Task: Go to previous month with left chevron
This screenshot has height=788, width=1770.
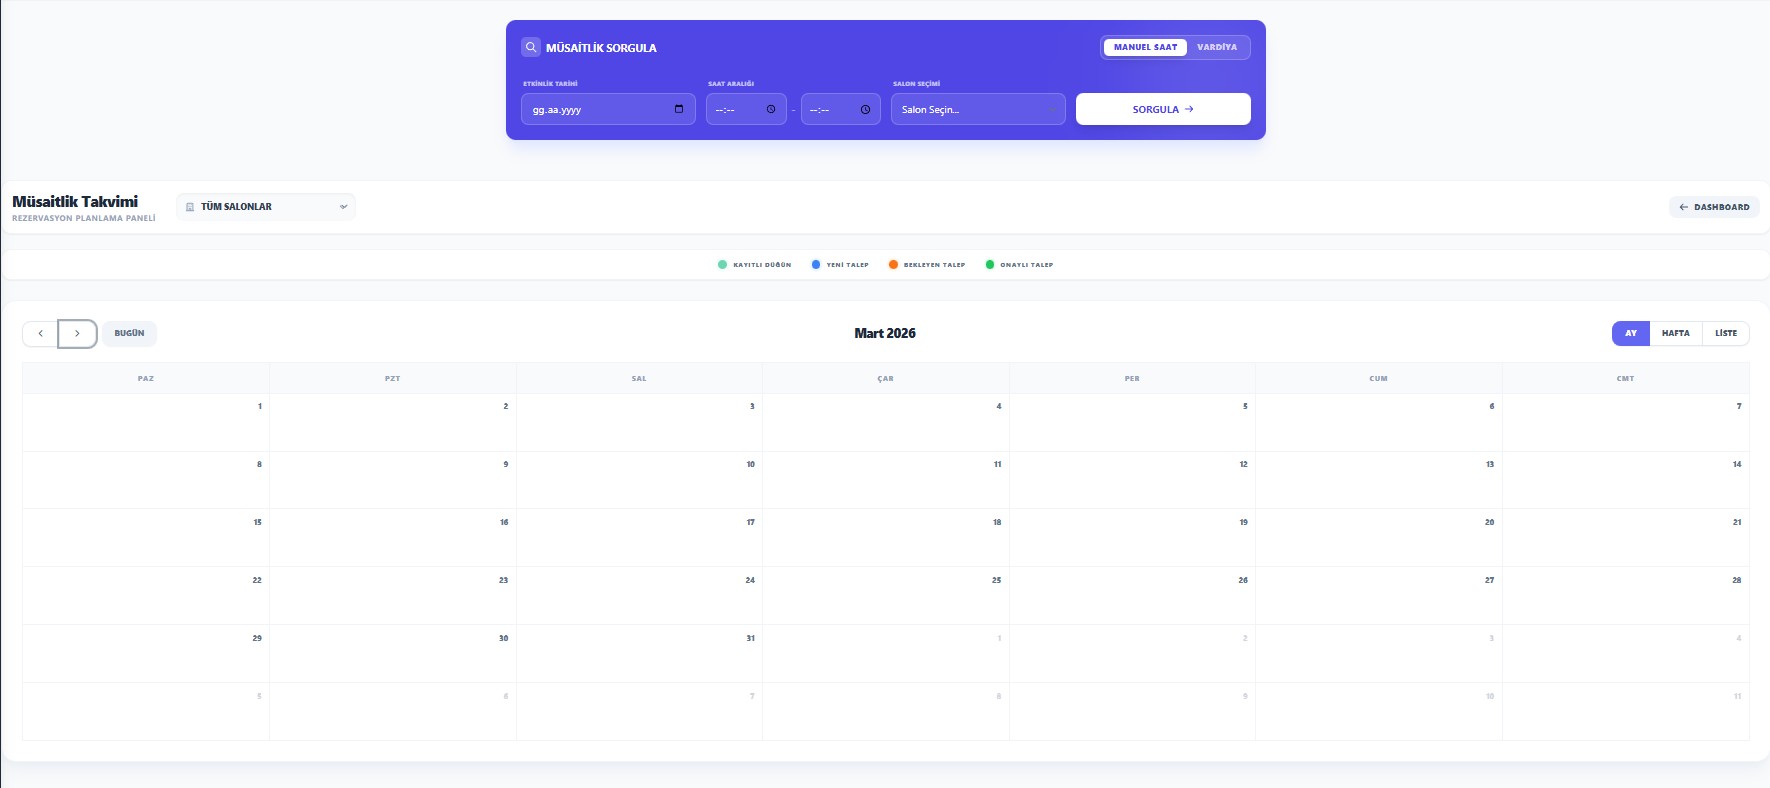Action: tap(40, 333)
